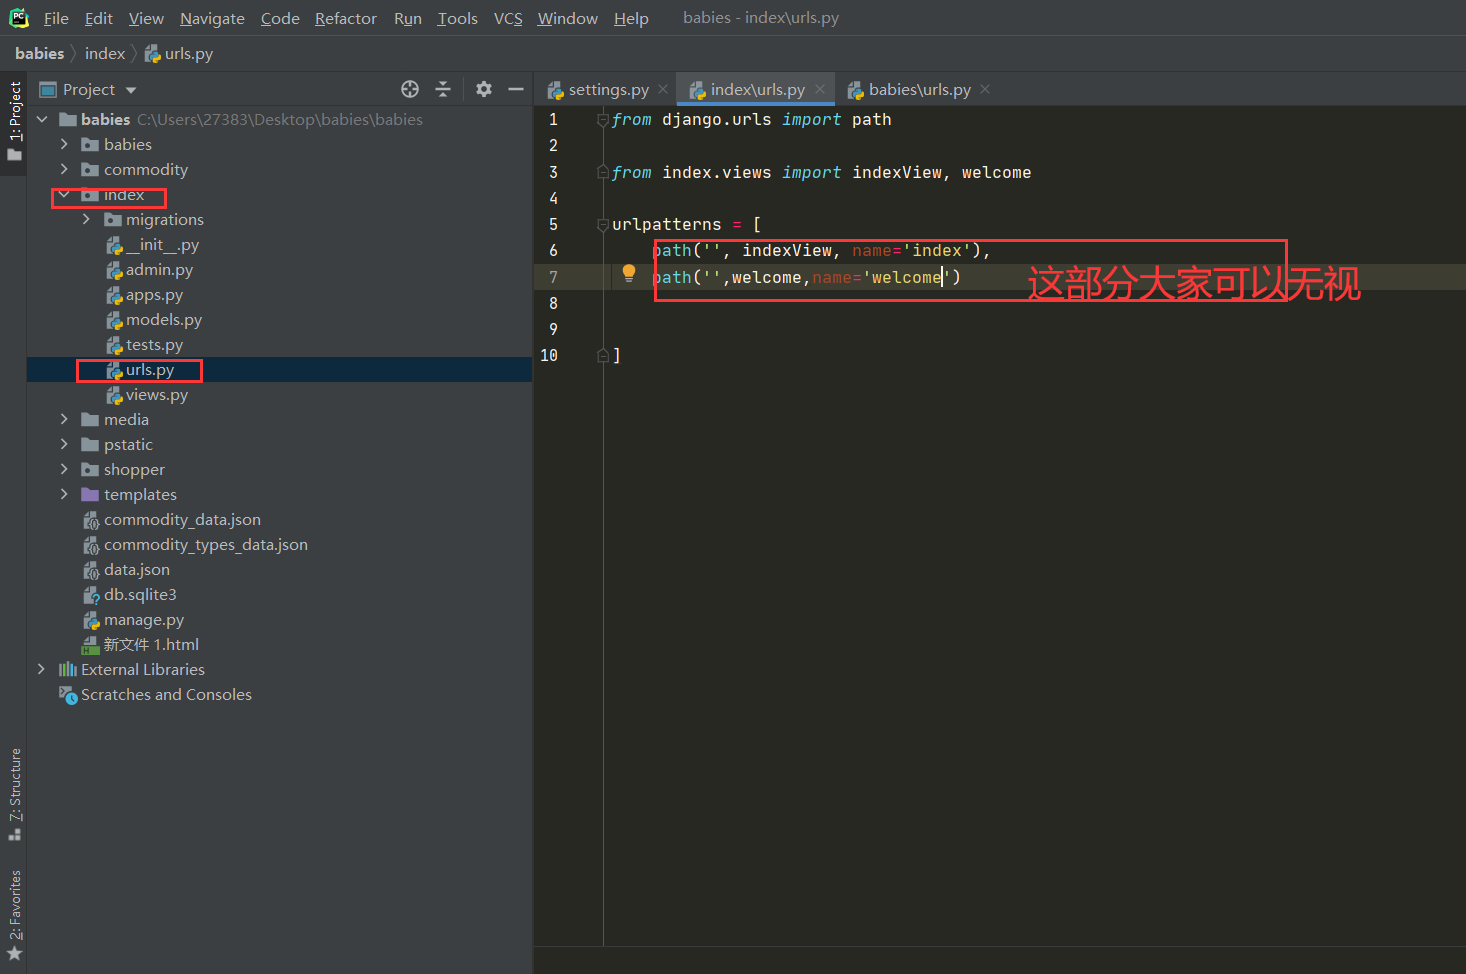This screenshot has width=1466, height=974.
Task: Click the fold marker on line 1
Action: click(602, 120)
